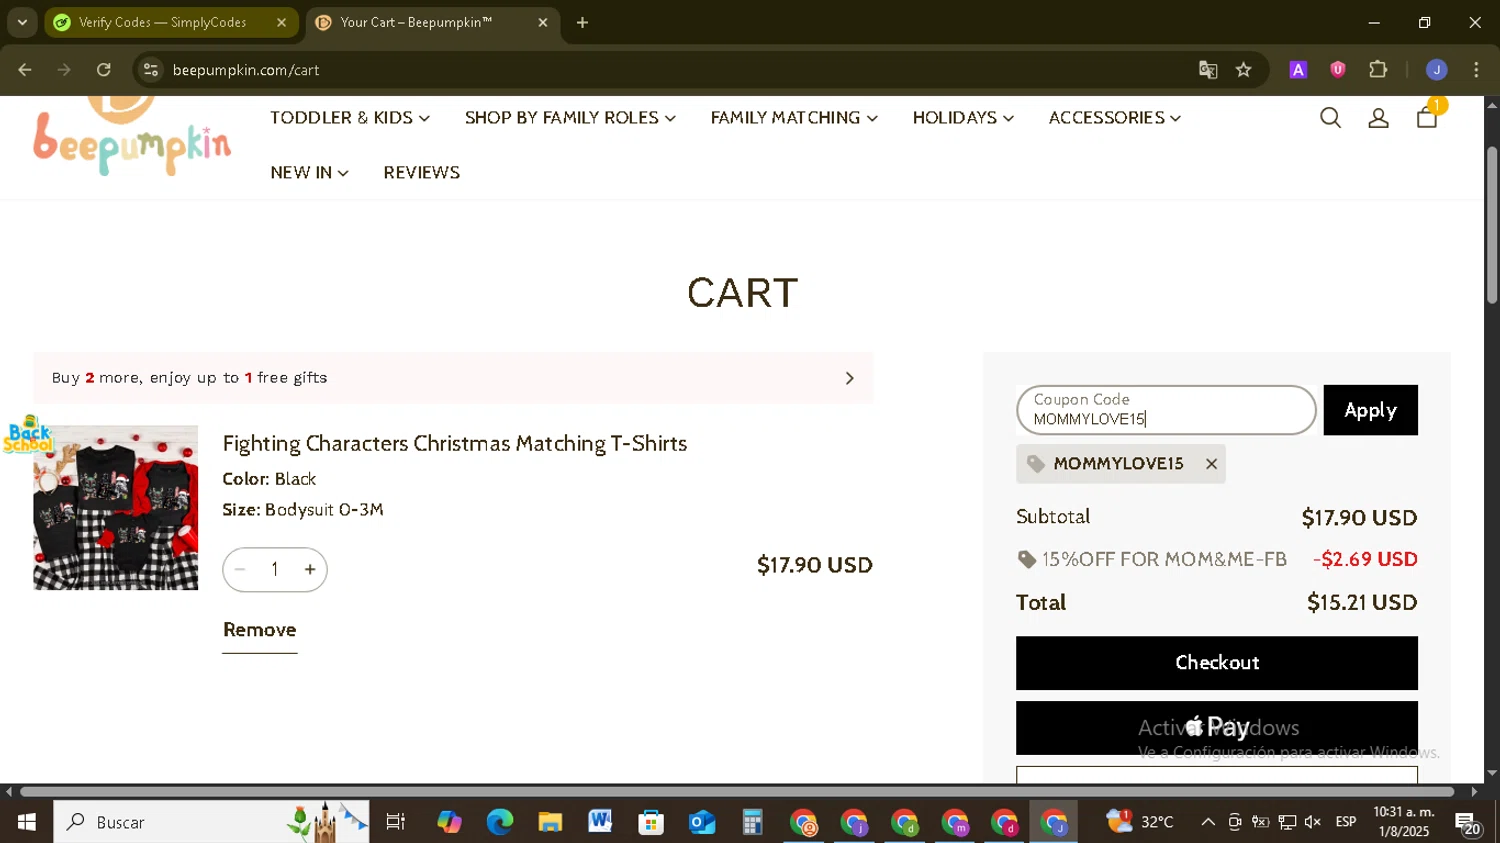Open the account profile icon

click(1378, 118)
